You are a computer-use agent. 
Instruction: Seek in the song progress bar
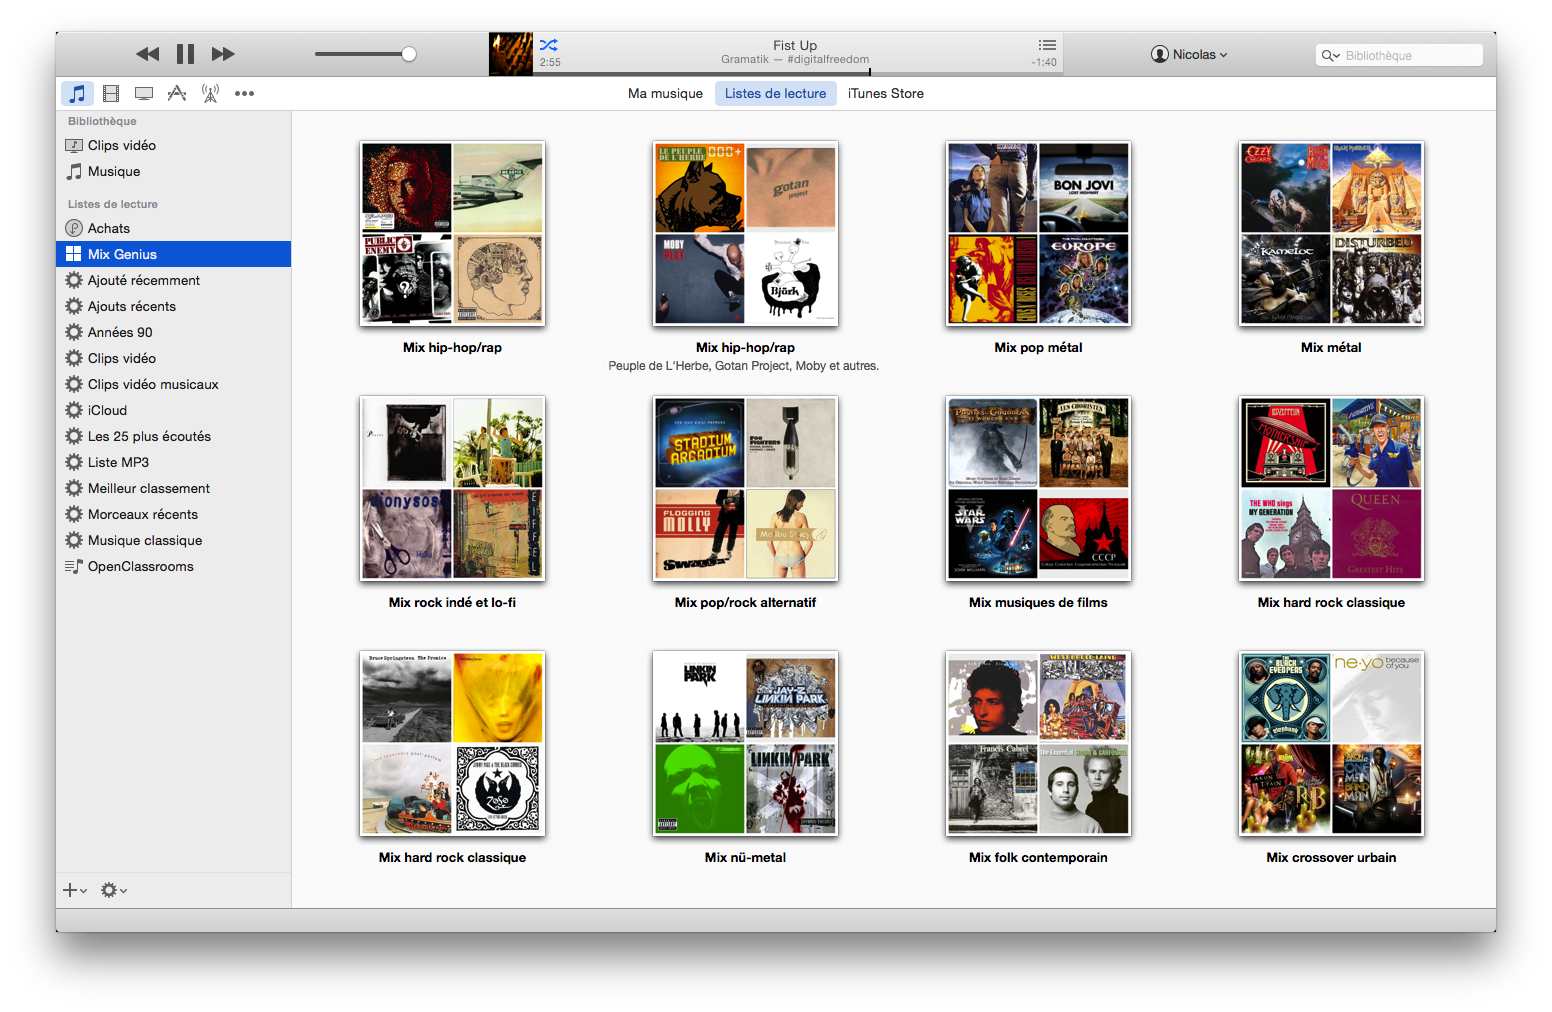coord(796,72)
